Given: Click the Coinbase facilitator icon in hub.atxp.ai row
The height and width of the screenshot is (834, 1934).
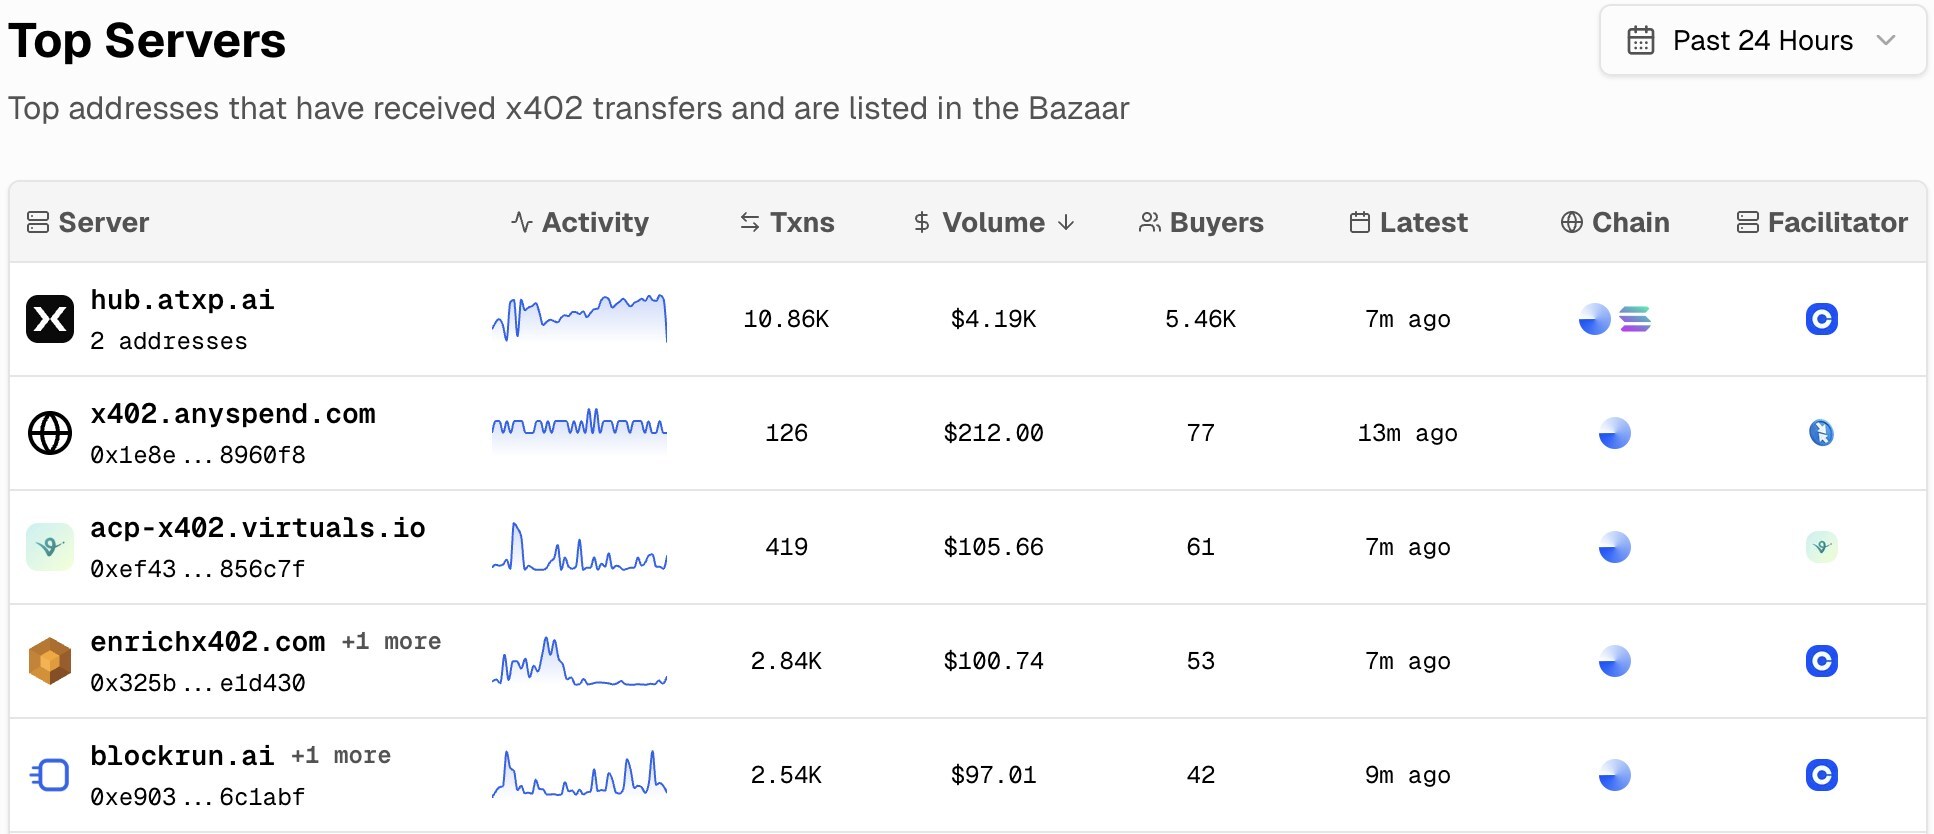Looking at the screenshot, I should tap(1821, 319).
